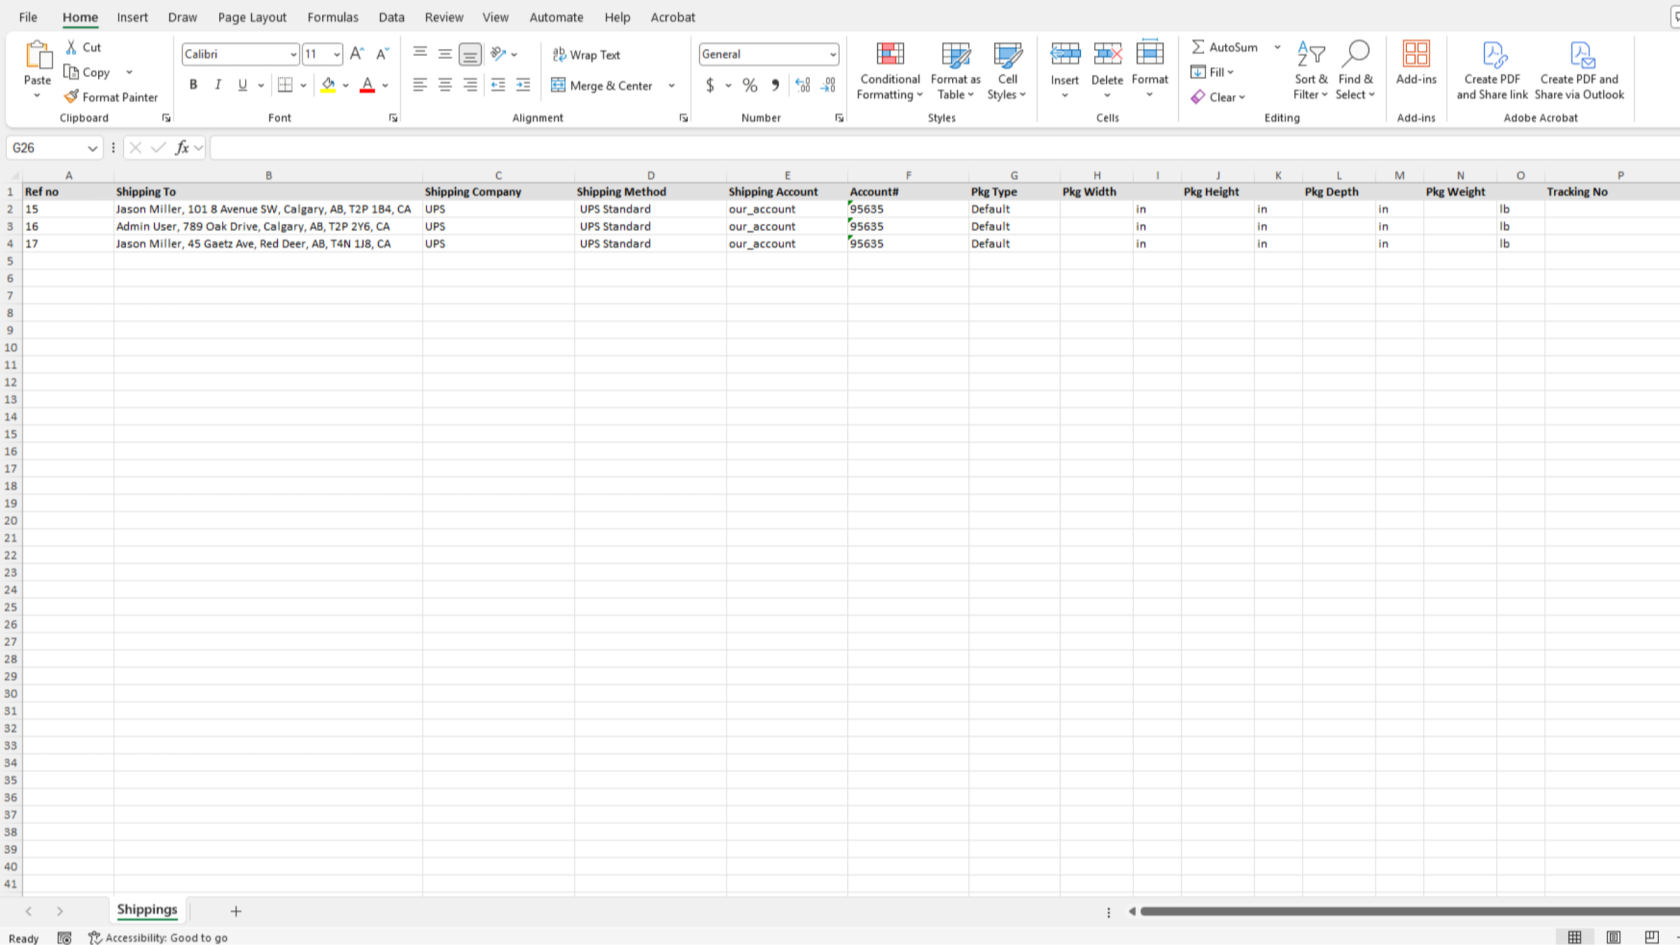Click the Percent Style icon

click(749, 85)
